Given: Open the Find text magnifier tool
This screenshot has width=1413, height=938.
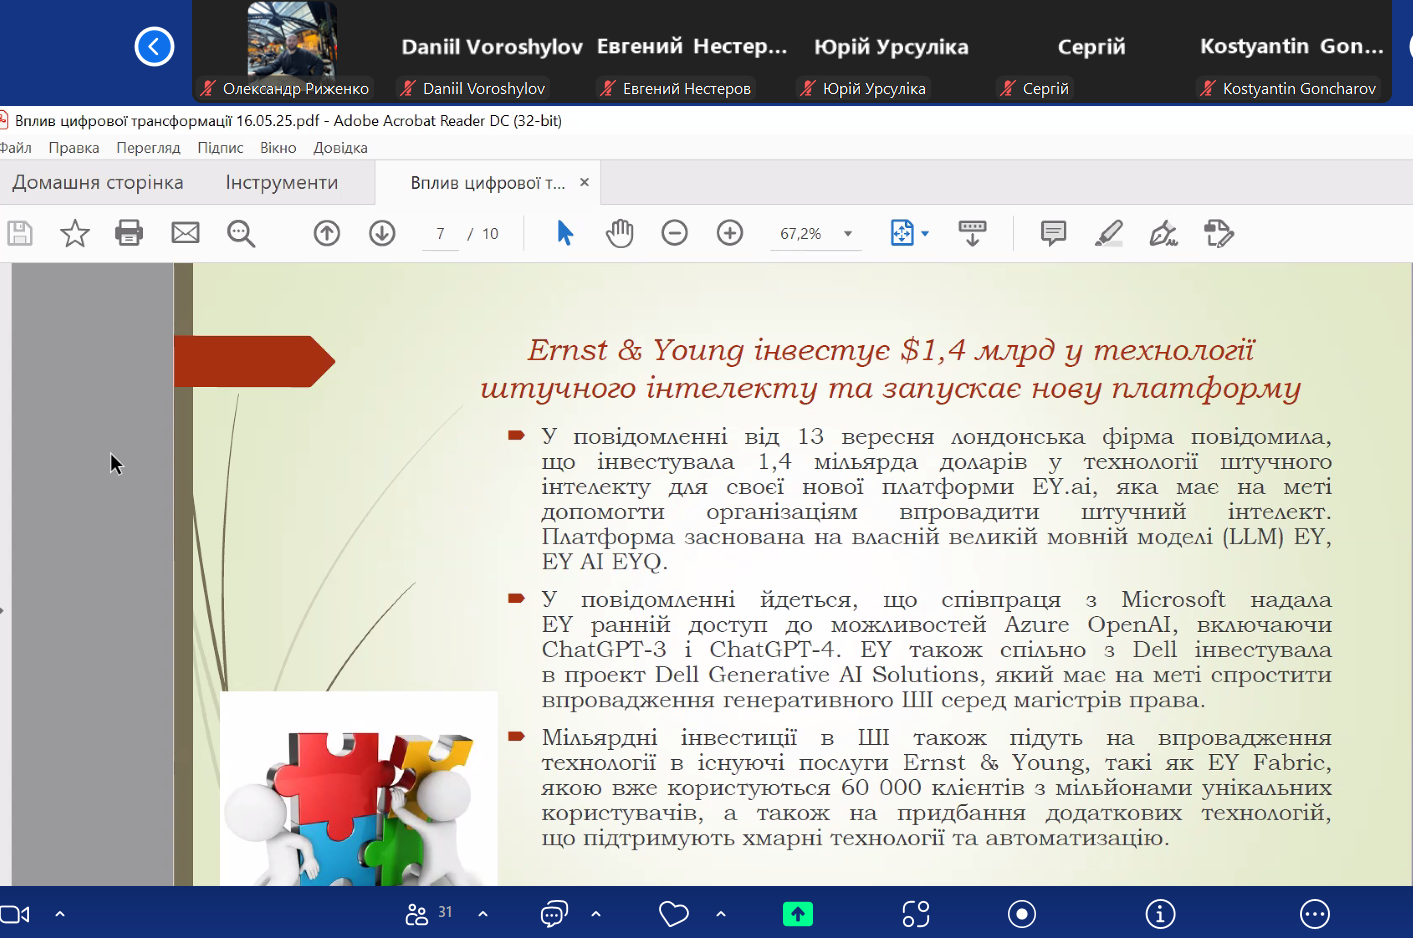Looking at the screenshot, I should pyautogui.click(x=241, y=233).
